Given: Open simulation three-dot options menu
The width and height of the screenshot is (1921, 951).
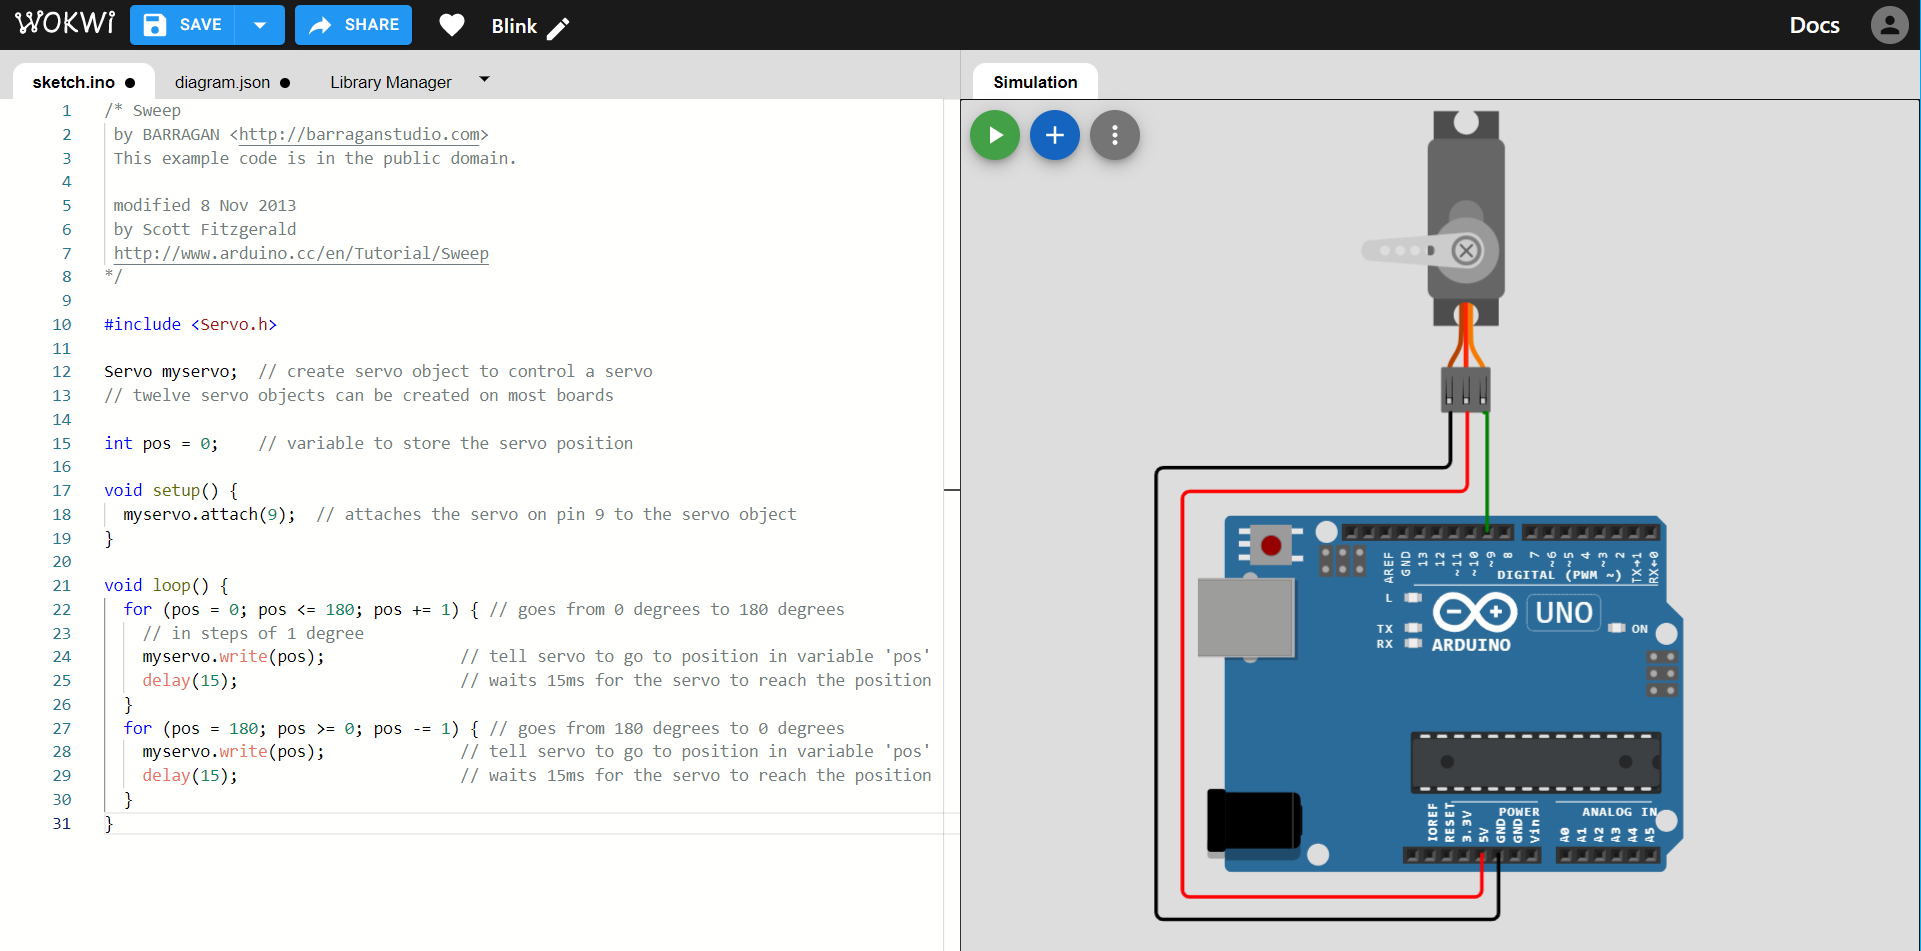Looking at the screenshot, I should (x=1115, y=135).
